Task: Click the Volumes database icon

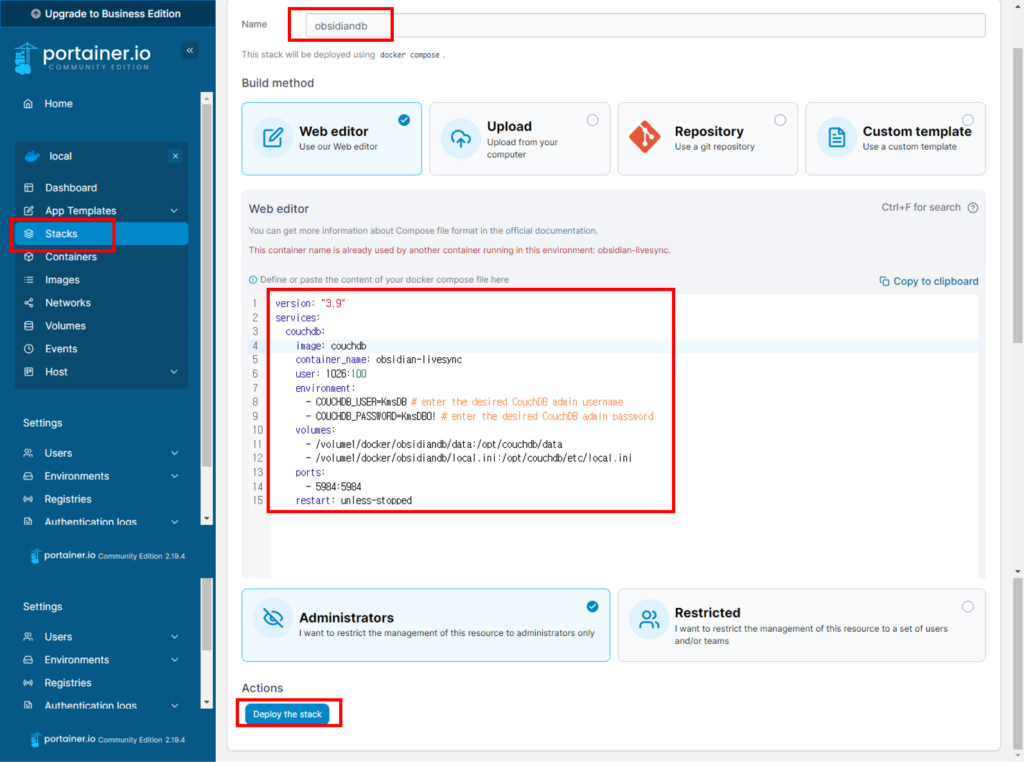Action: click(x=29, y=326)
